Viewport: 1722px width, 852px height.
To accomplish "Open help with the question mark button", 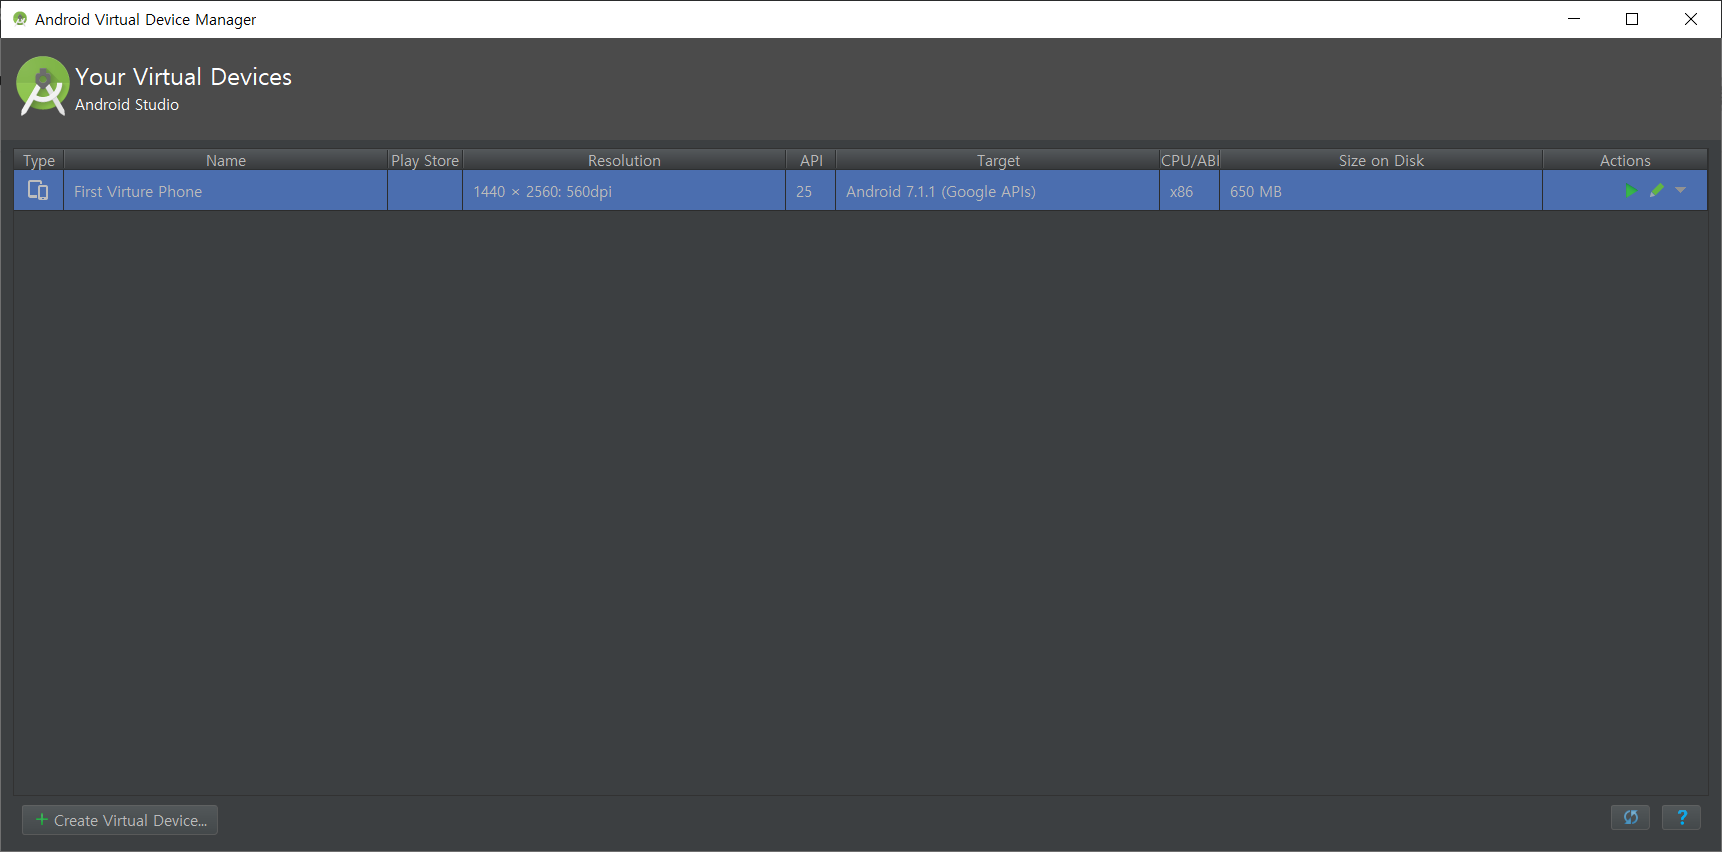I will coord(1681,818).
